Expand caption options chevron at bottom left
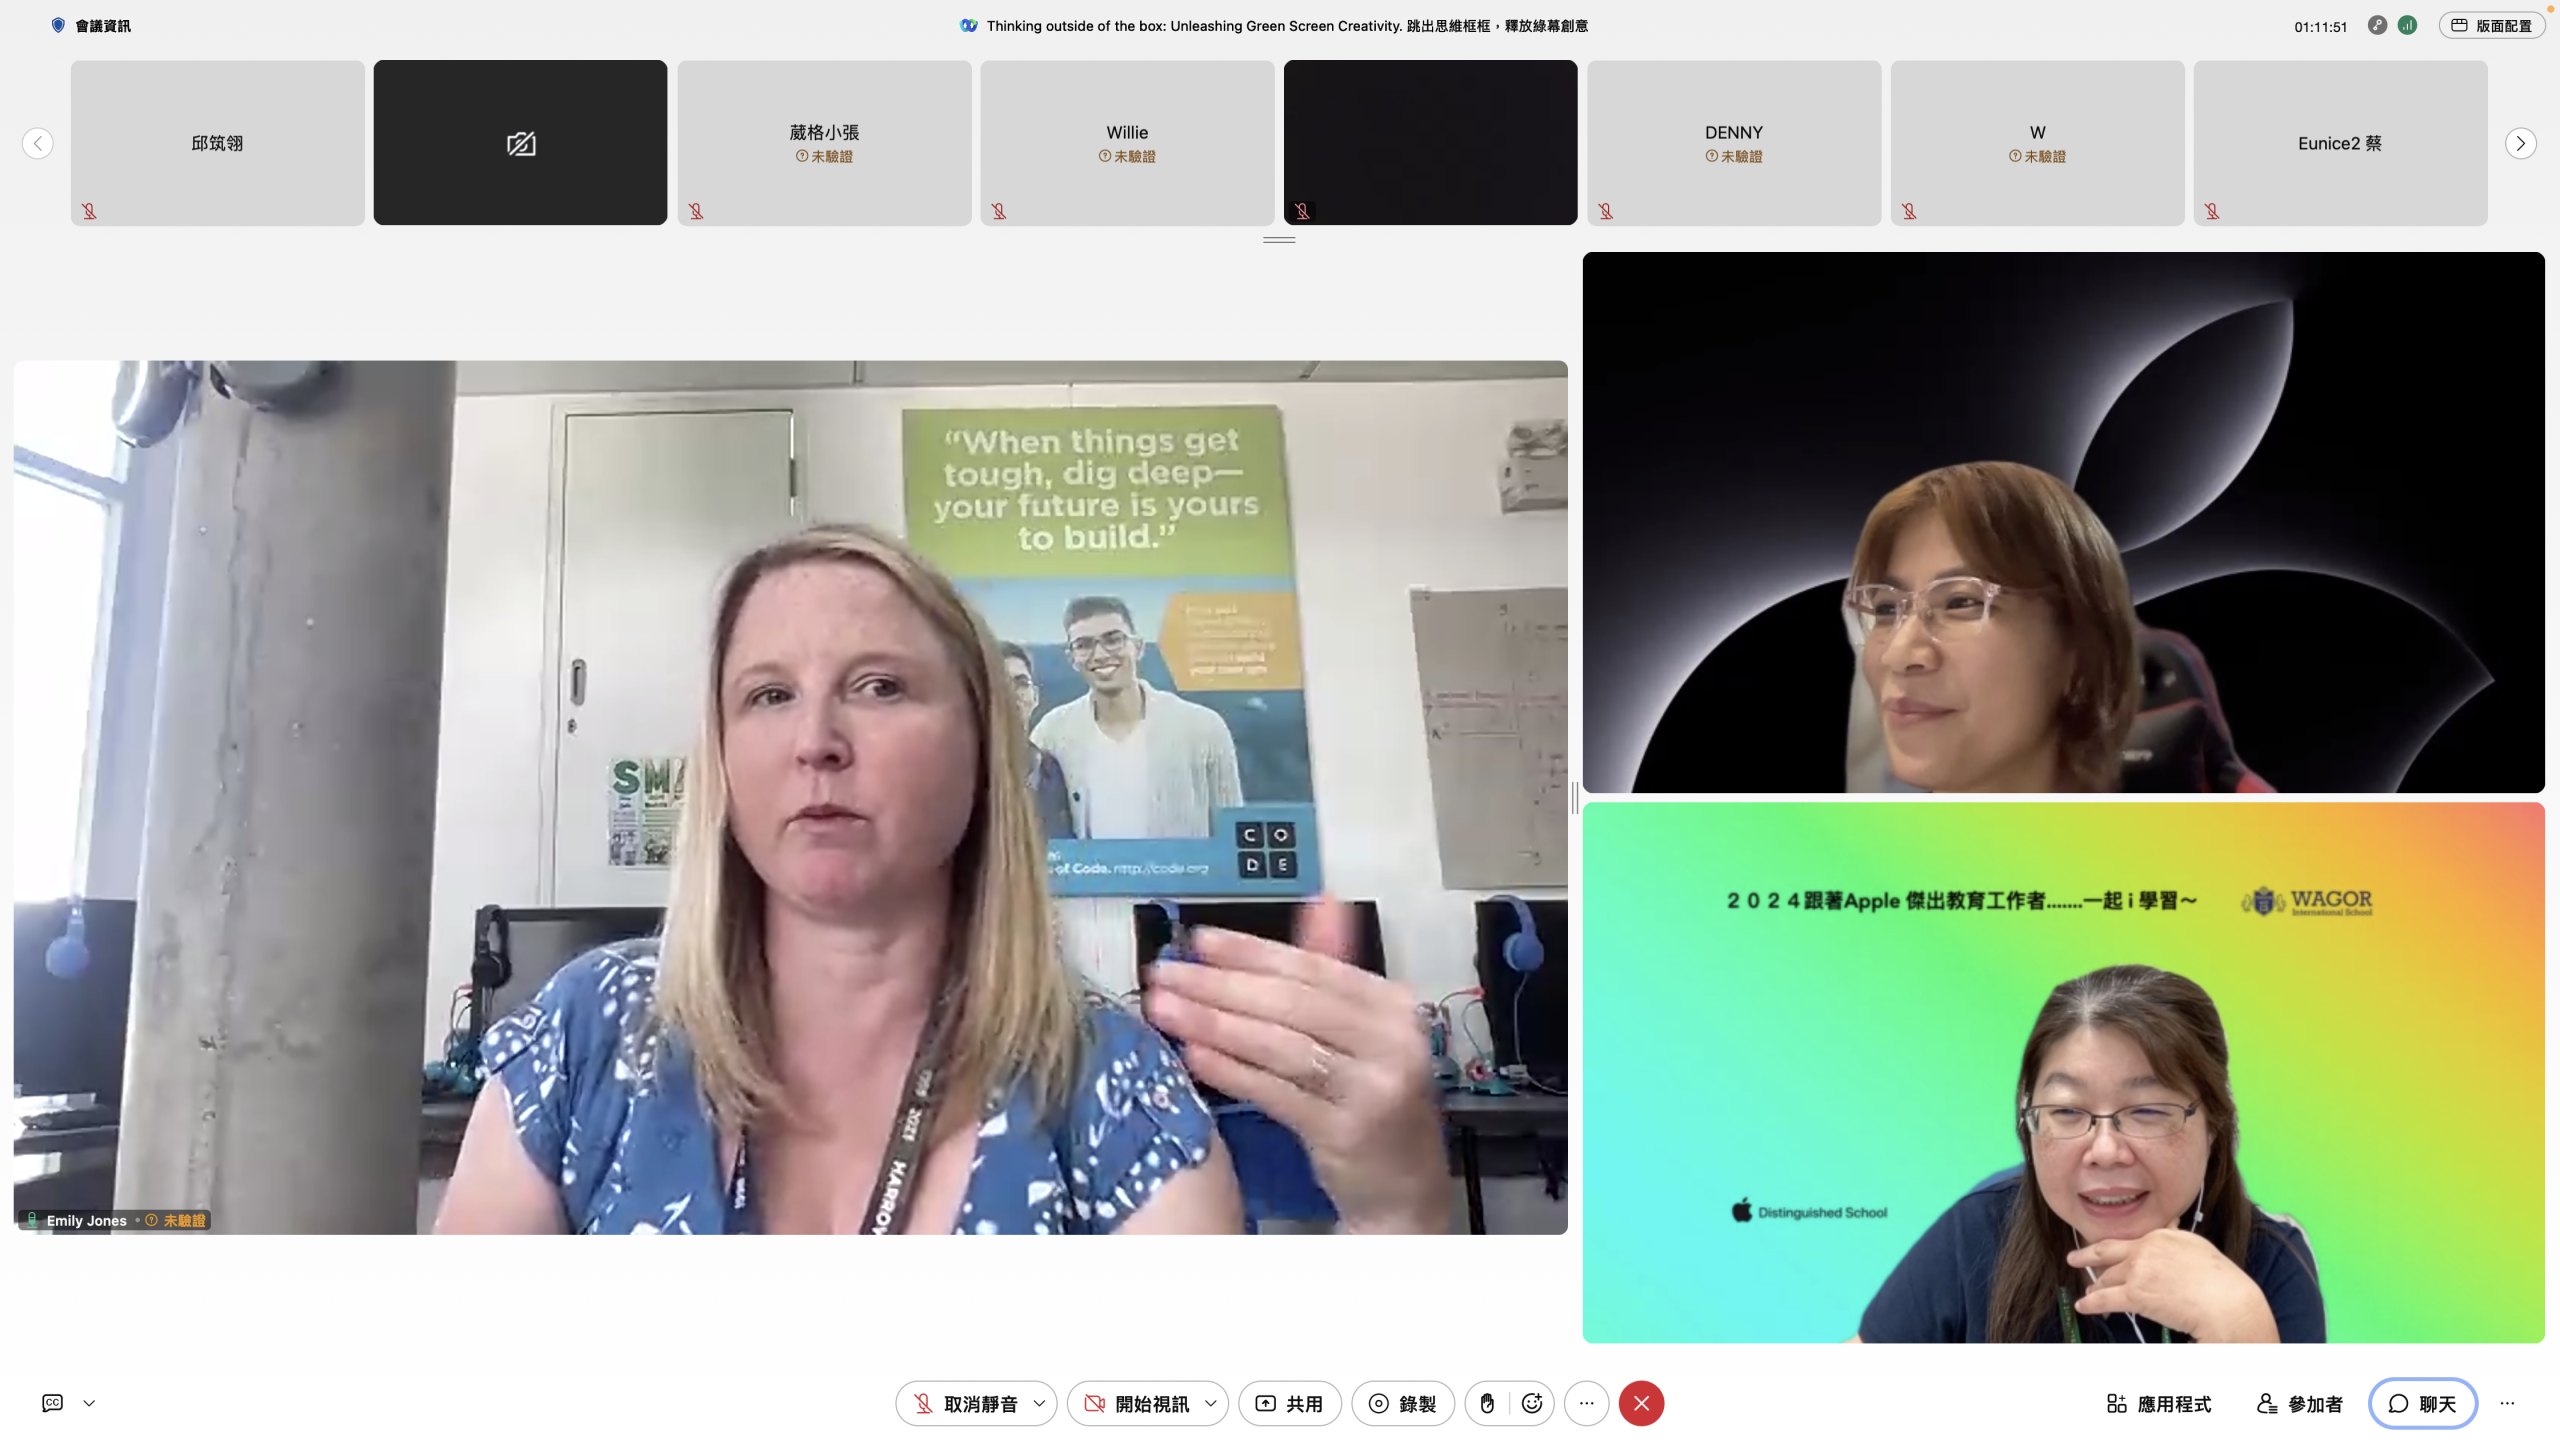The height and width of the screenshot is (1440, 2560). (x=89, y=1403)
